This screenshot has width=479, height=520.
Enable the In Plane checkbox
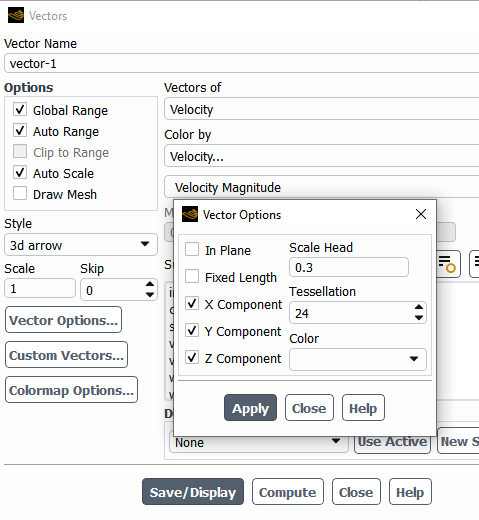coord(192,249)
